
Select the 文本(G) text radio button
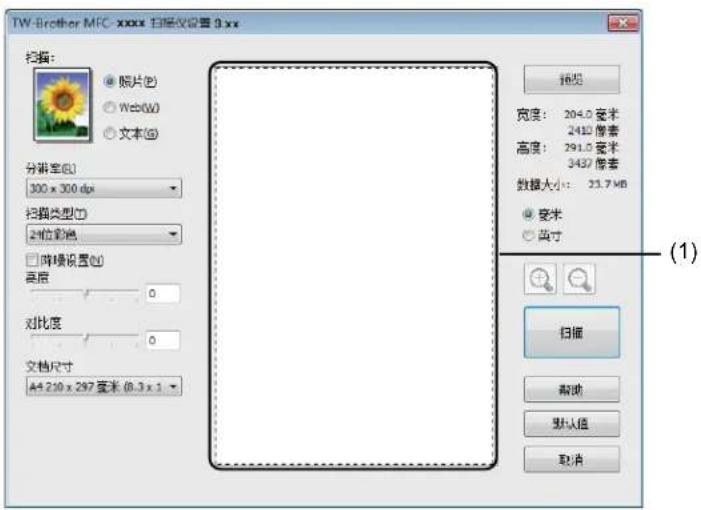109,133
